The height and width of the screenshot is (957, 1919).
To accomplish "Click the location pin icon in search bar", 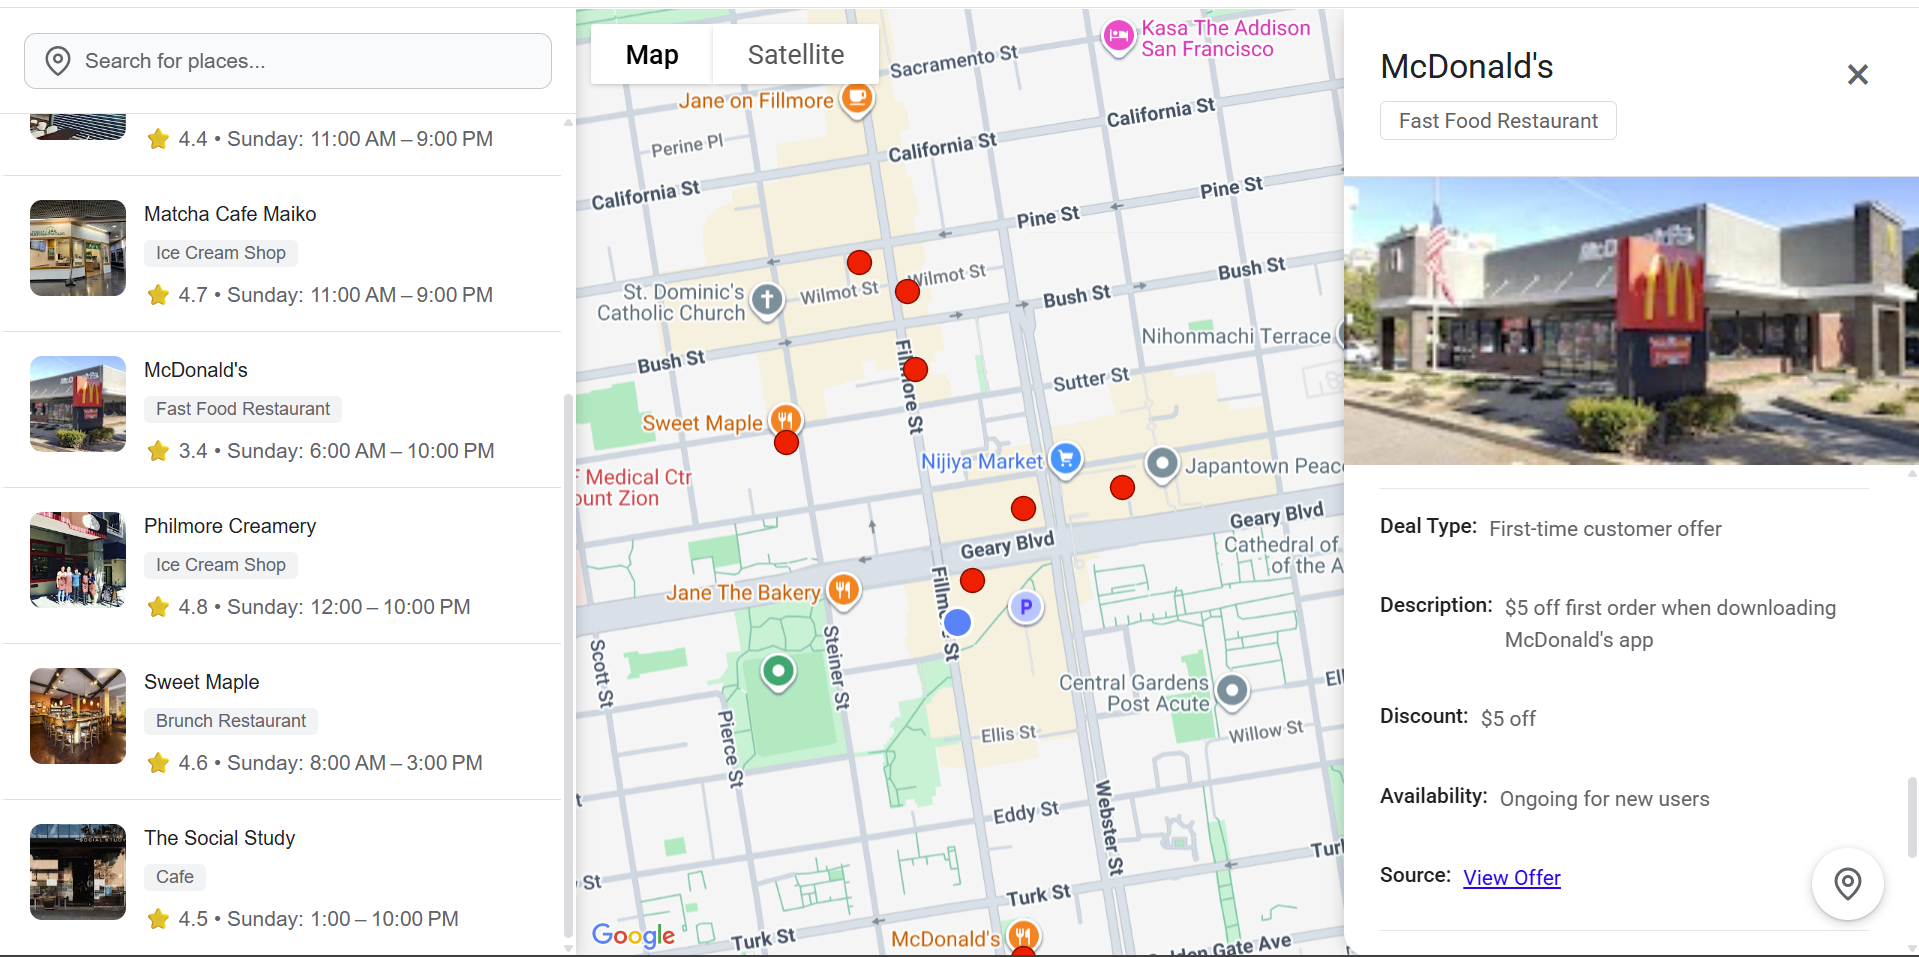I will coord(58,61).
